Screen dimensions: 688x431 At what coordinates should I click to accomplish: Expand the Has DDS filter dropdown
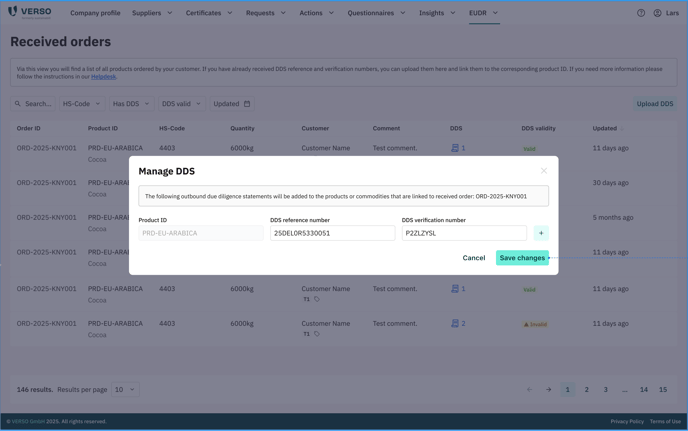pos(131,104)
